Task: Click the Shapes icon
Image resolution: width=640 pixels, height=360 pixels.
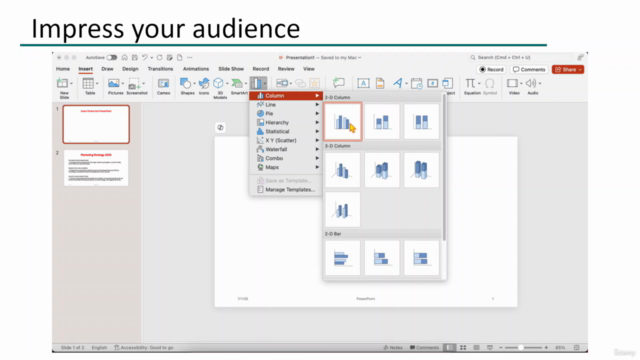Action: 186,83
